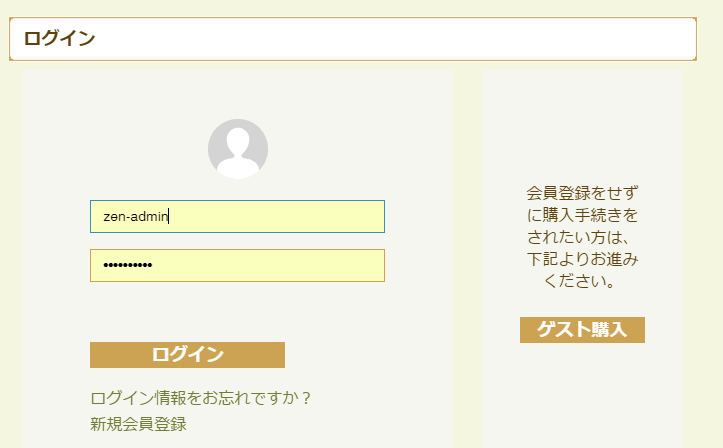Click the 下記よりお進み line of guest text
The image size is (723, 448).
tap(582, 259)
